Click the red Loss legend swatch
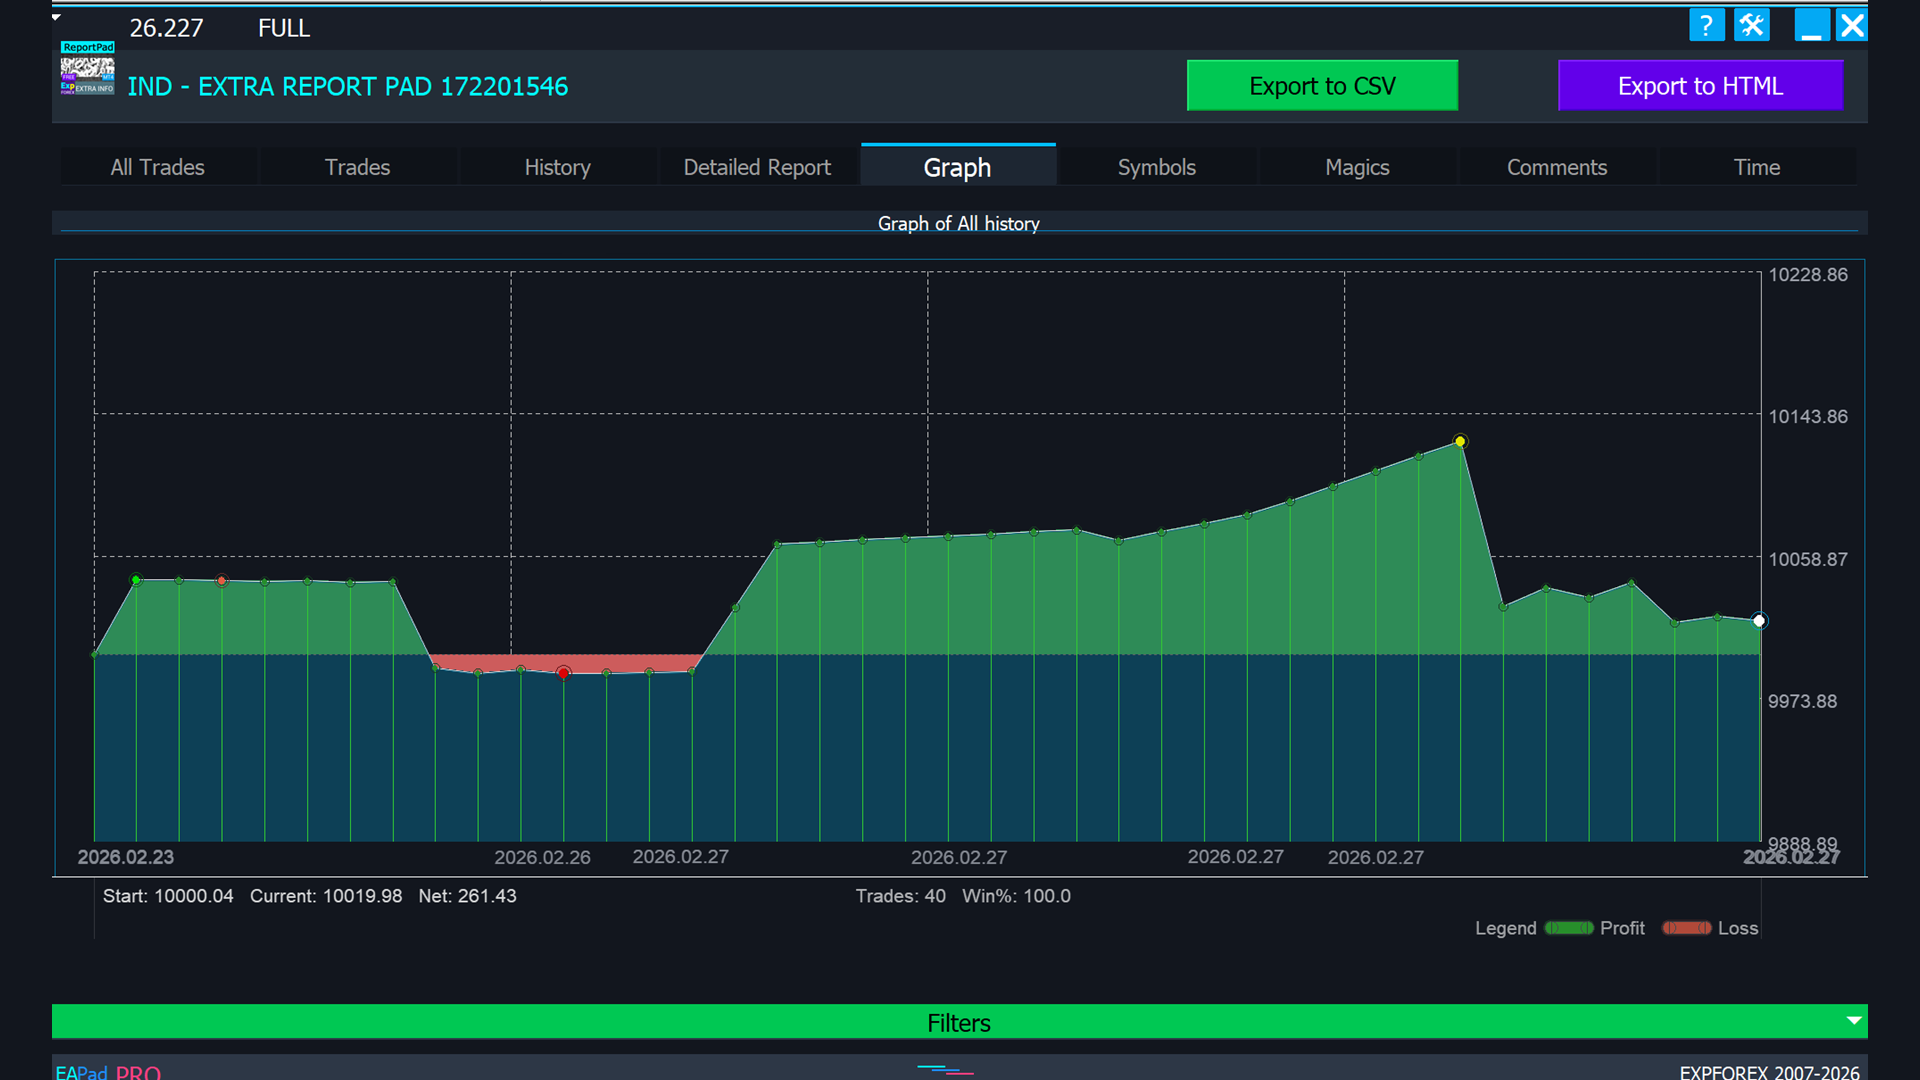Image resolution: width=1920 pixels, height=1080 pixels. 1686,928
